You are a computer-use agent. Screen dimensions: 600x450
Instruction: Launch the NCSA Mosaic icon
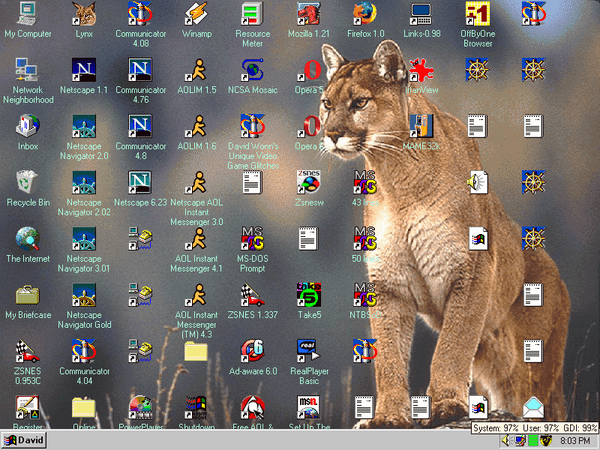pyautogui.click(x=253, y=70)
